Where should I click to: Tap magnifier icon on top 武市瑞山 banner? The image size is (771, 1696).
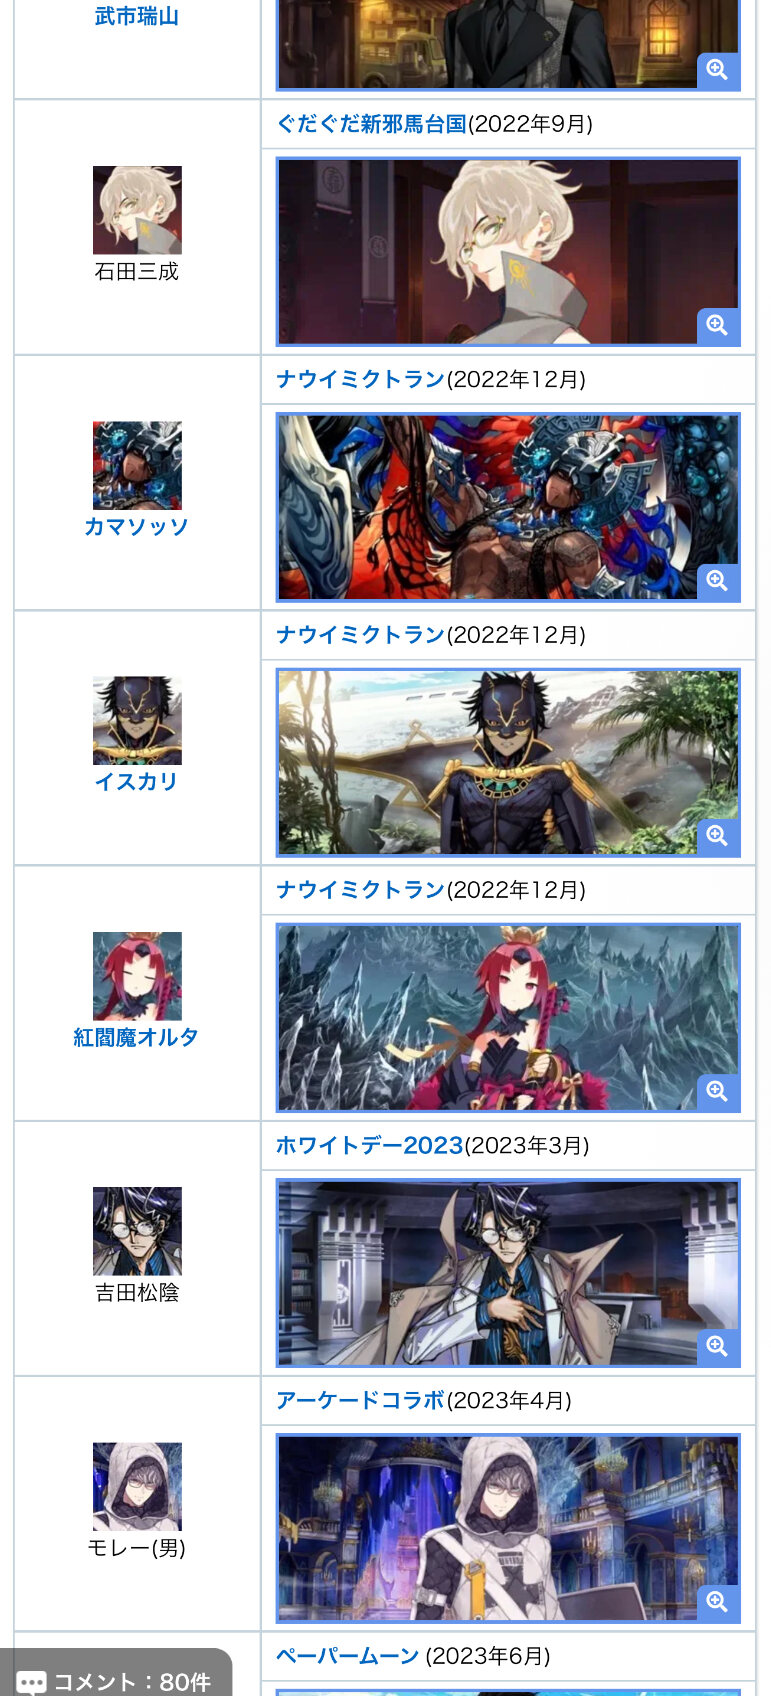tap(717, 69)
